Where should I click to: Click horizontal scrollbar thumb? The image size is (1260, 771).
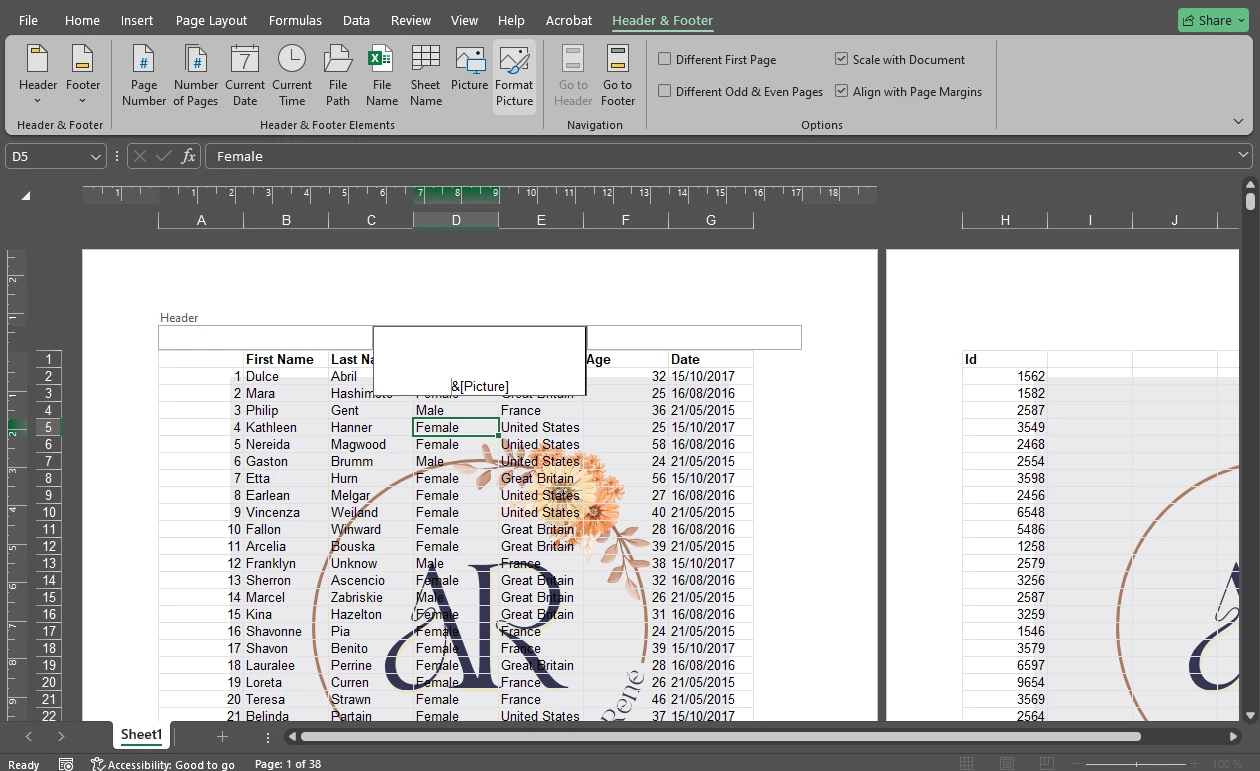point(720,737)
